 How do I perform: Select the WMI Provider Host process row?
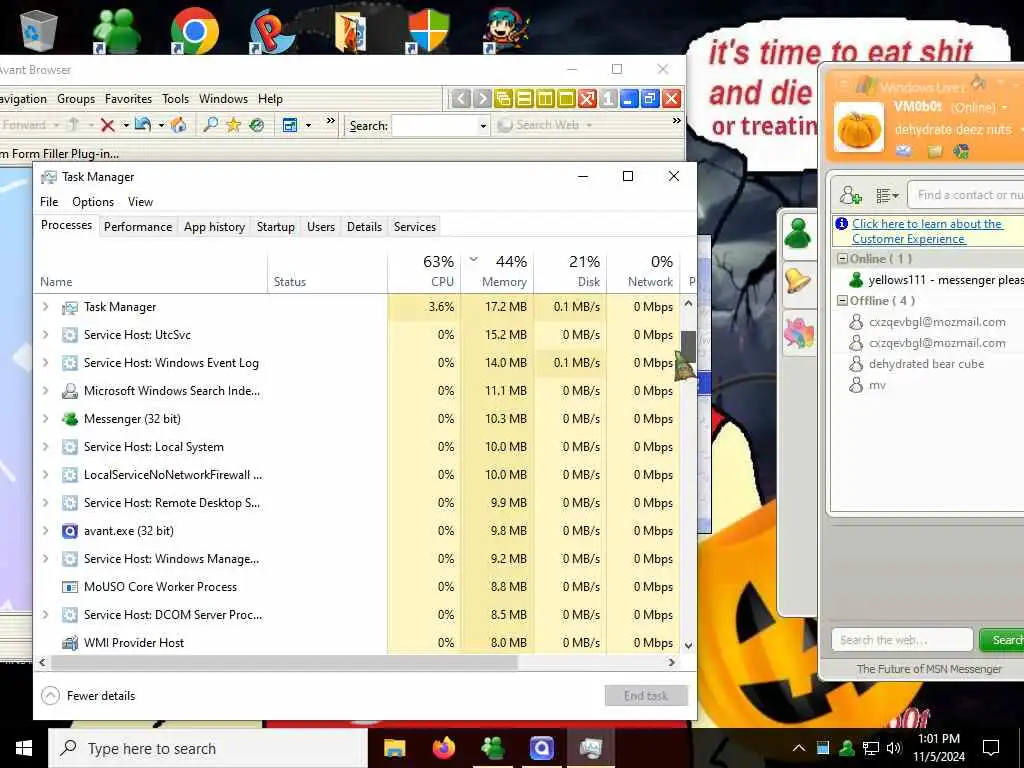pyautogui.click(x=357, y=643)
